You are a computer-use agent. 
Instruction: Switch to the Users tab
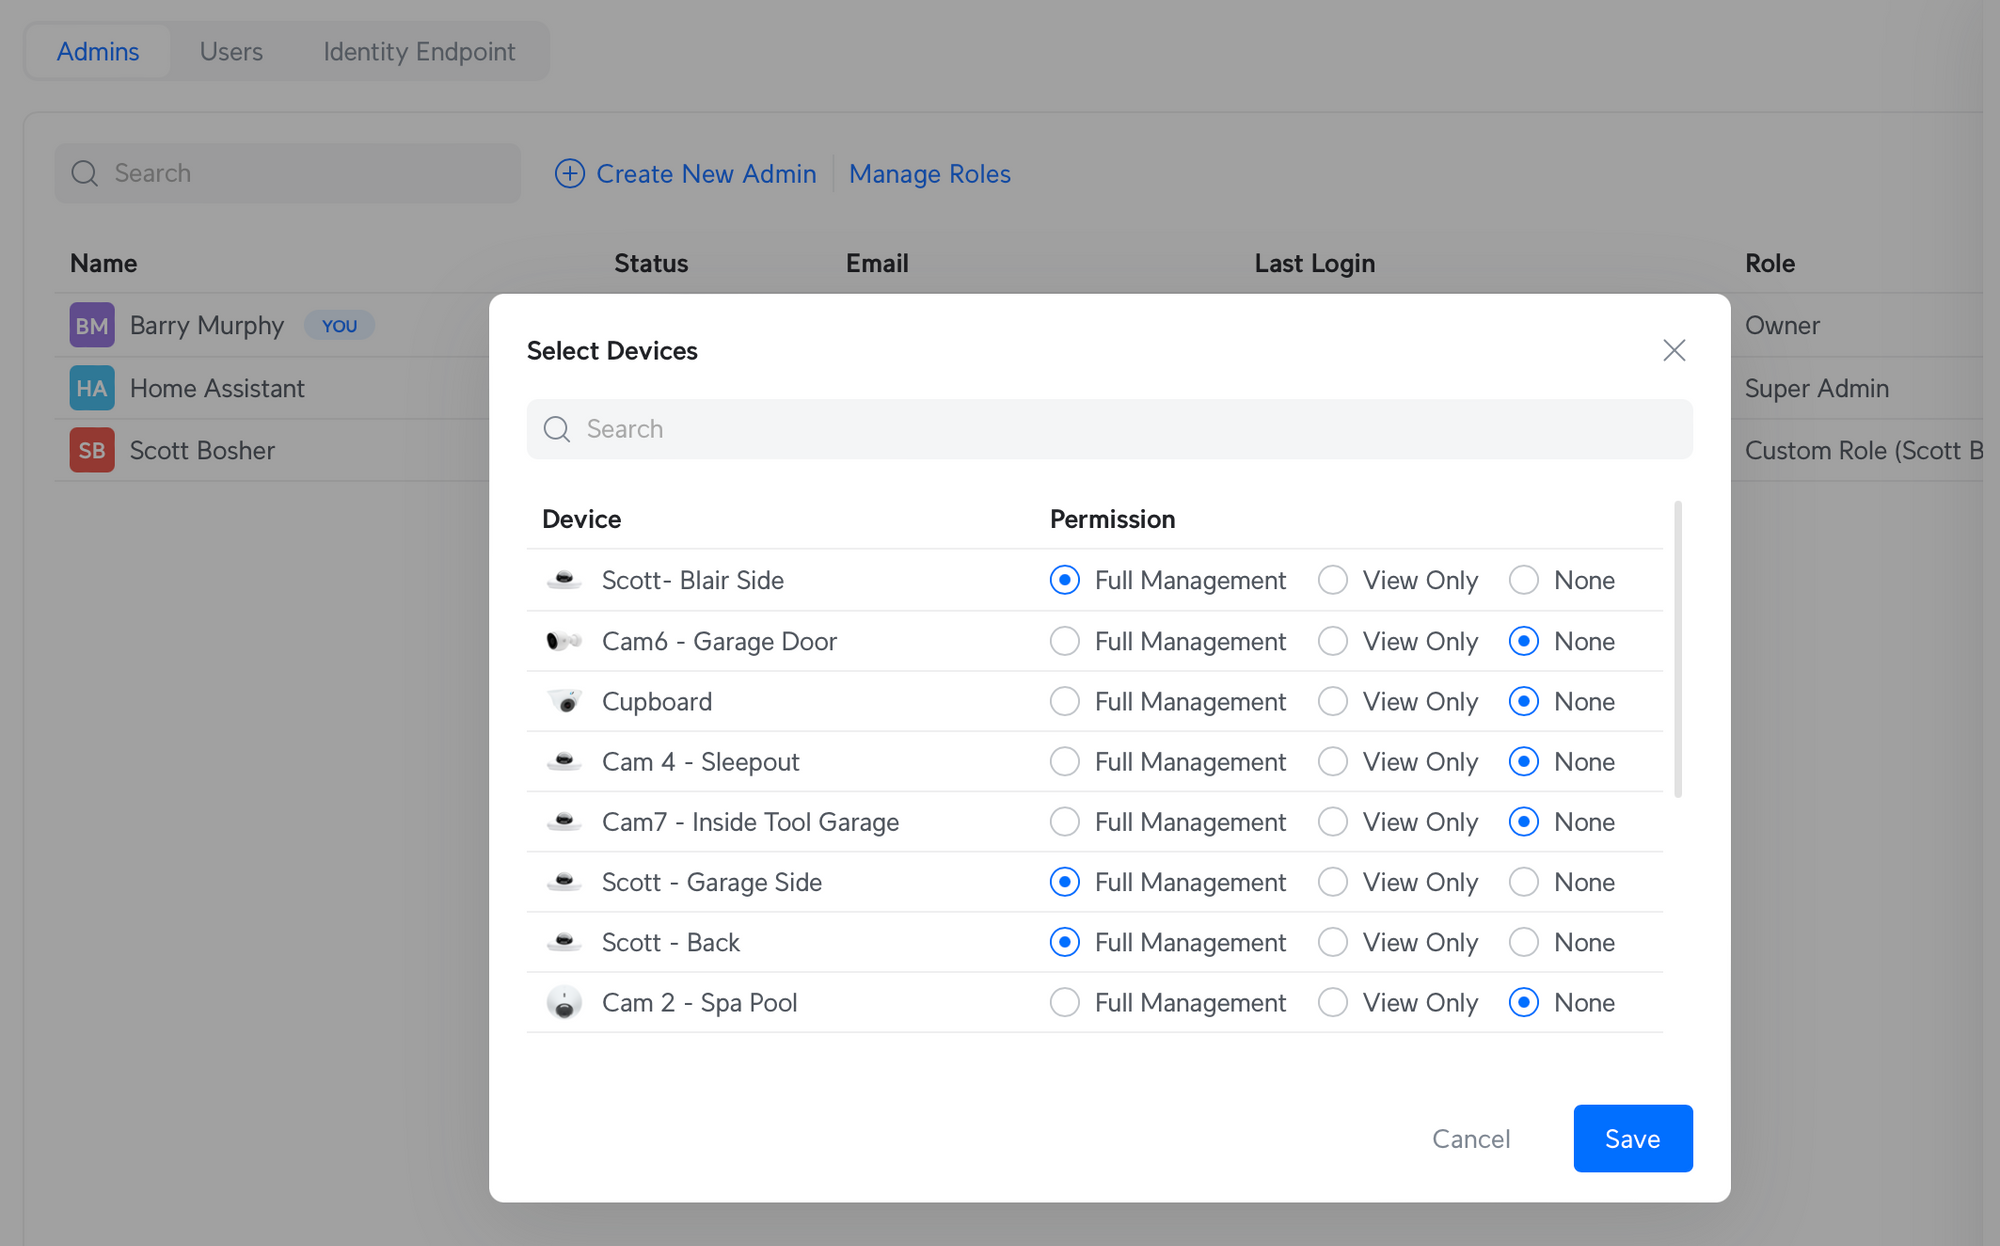coord(231,51)
